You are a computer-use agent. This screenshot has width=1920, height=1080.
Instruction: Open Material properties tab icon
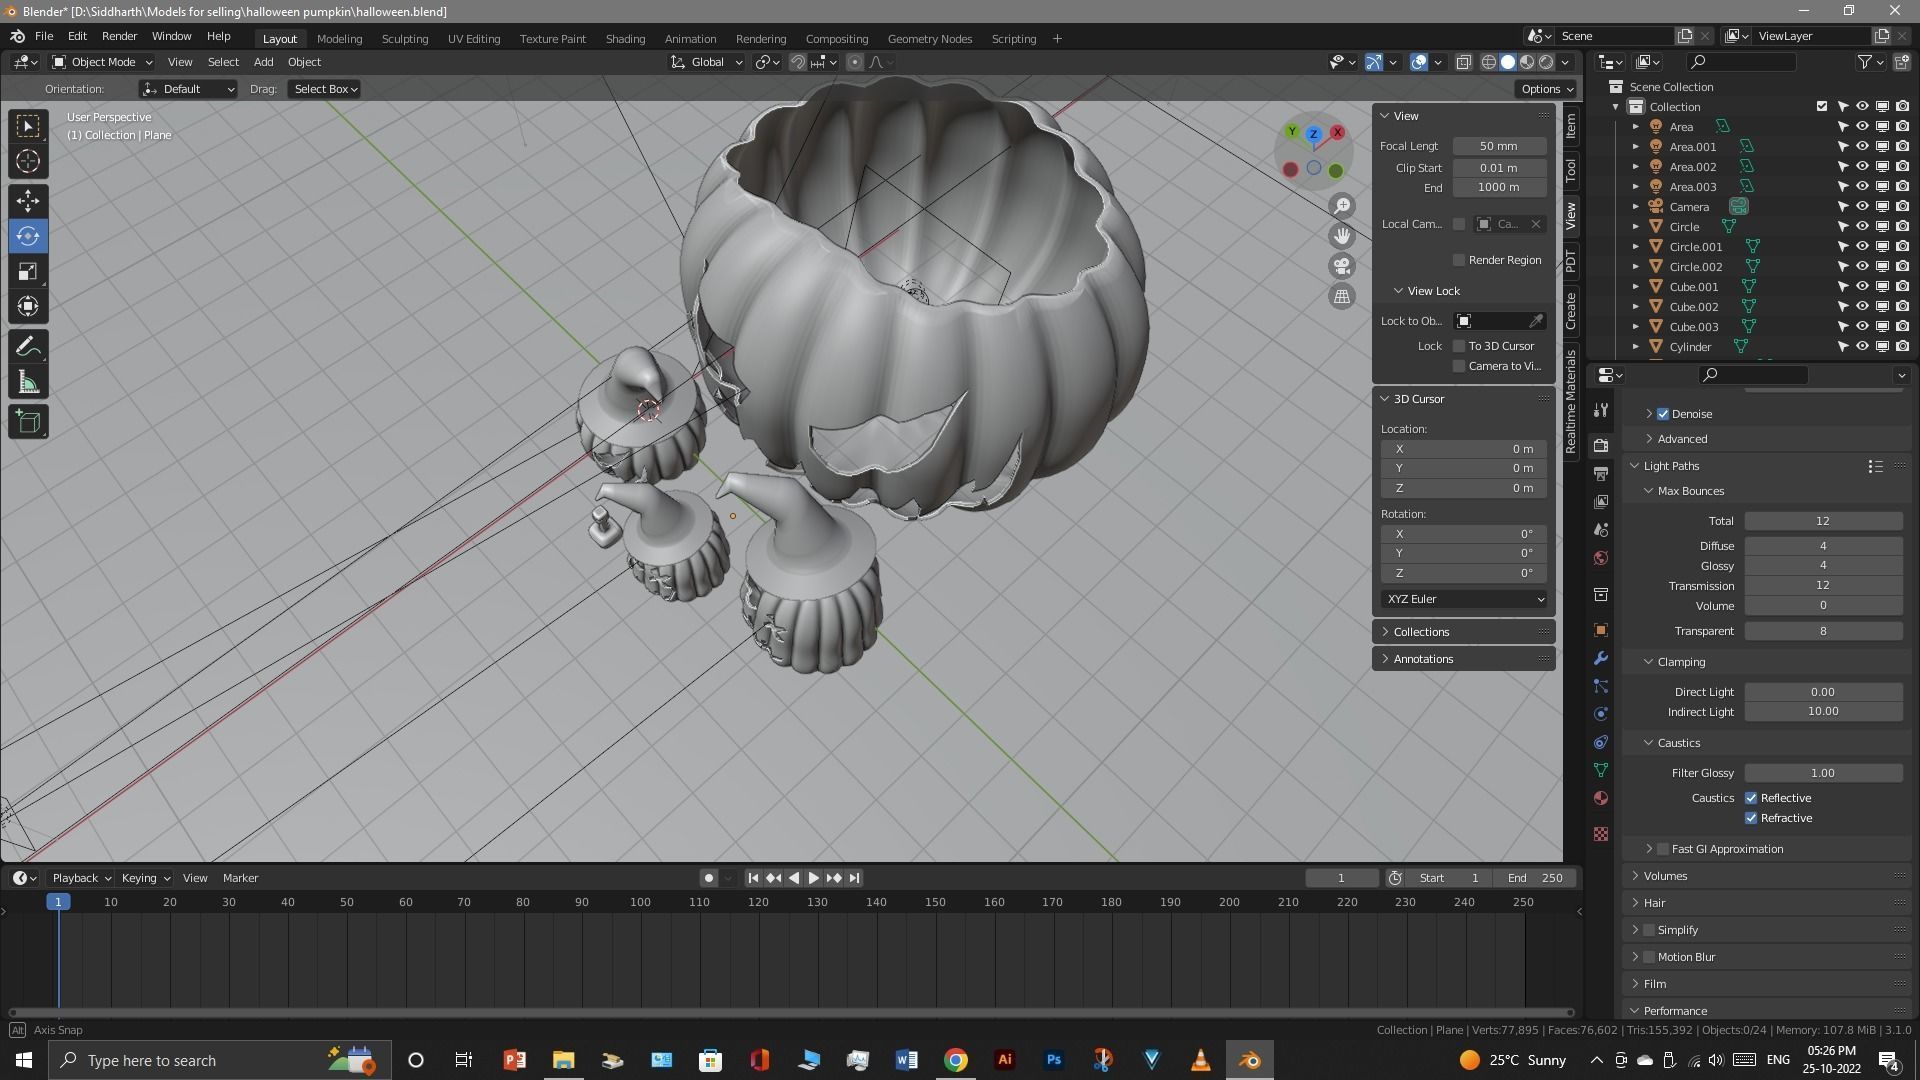tap(1601, 798)
